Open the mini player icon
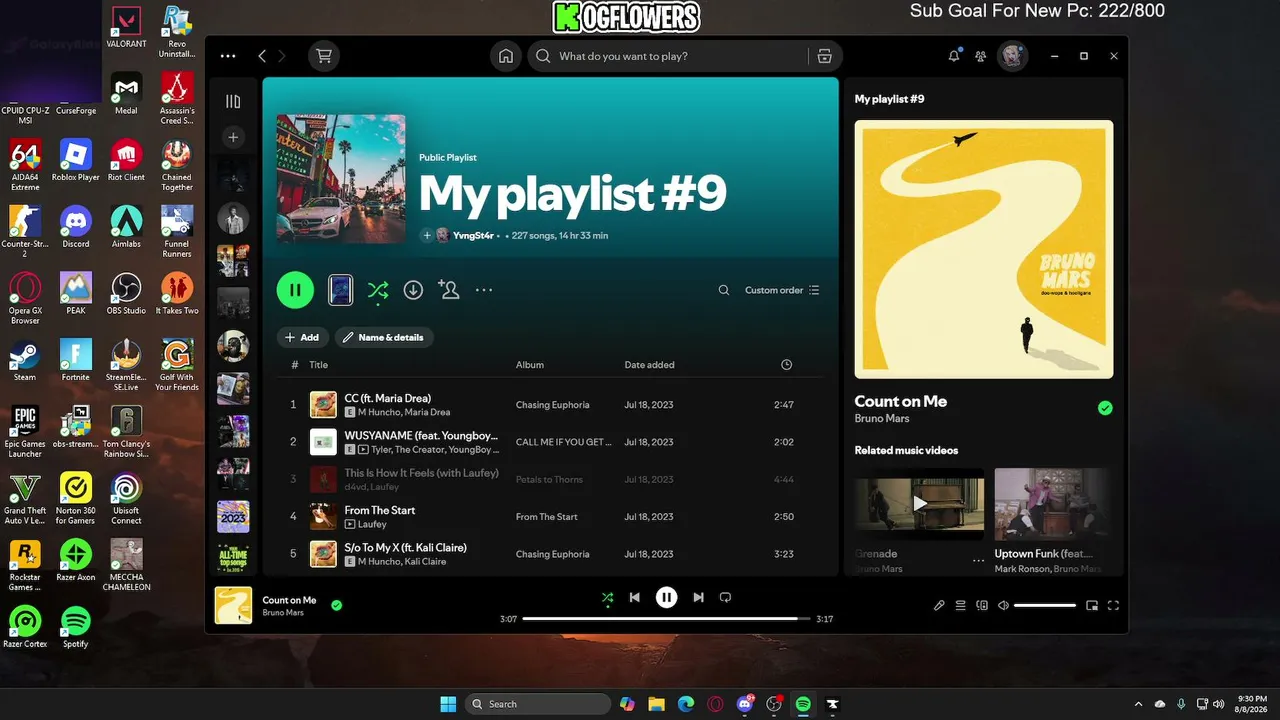The height and width of the screenshot is (720, 1280). point(1092,605)
